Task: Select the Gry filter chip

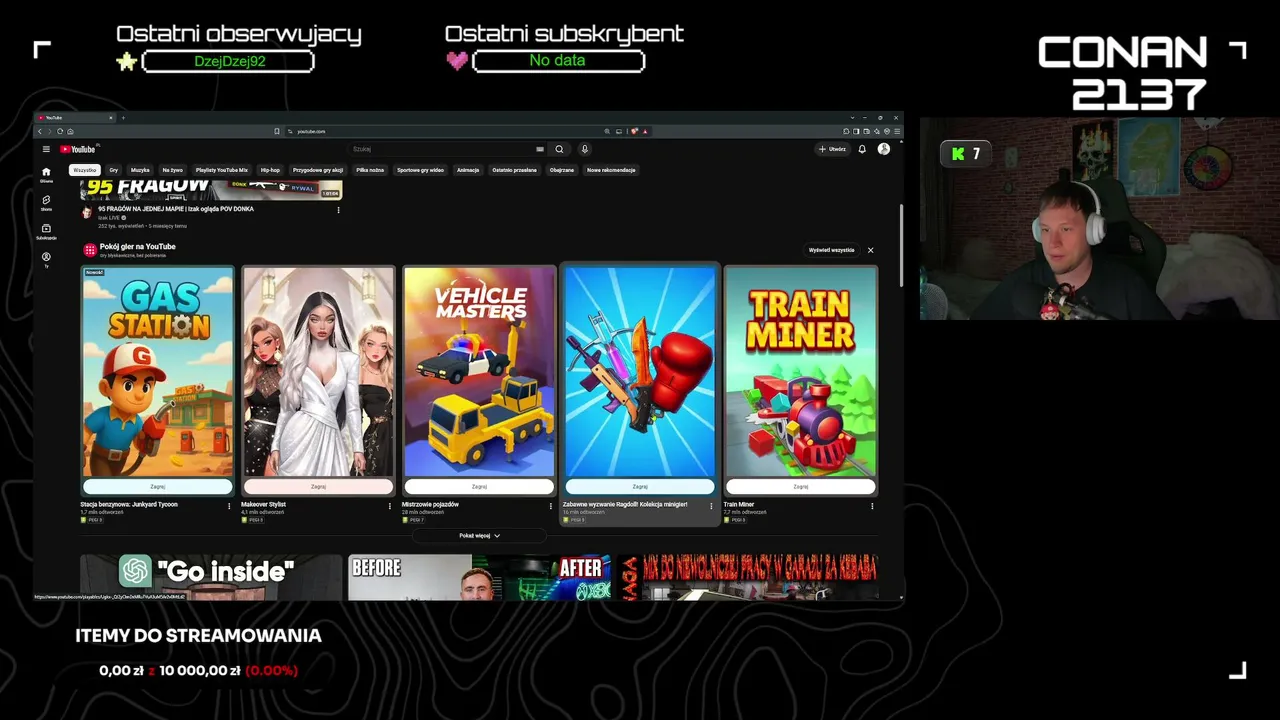Action: (x=114, y=170)
